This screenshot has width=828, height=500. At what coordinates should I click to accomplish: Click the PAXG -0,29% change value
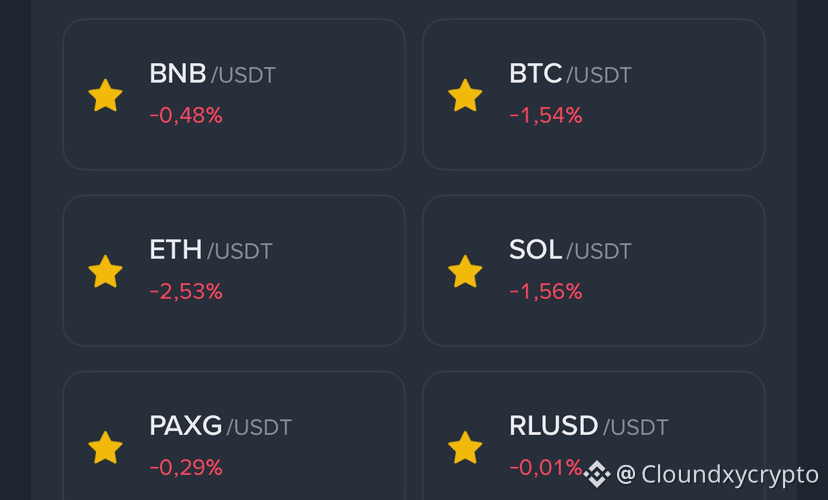coord(186,468)
